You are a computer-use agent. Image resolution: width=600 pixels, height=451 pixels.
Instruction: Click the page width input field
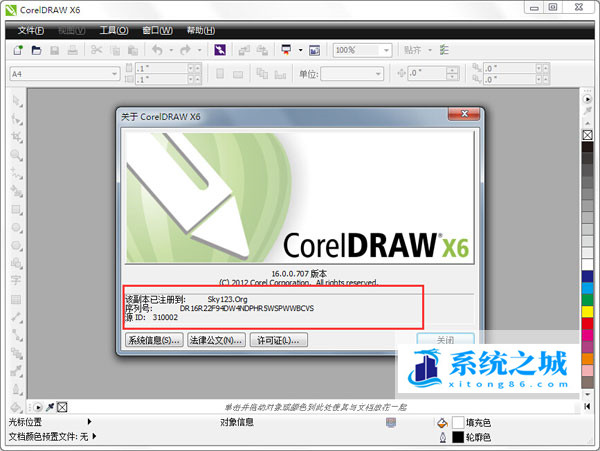point(161,68)
